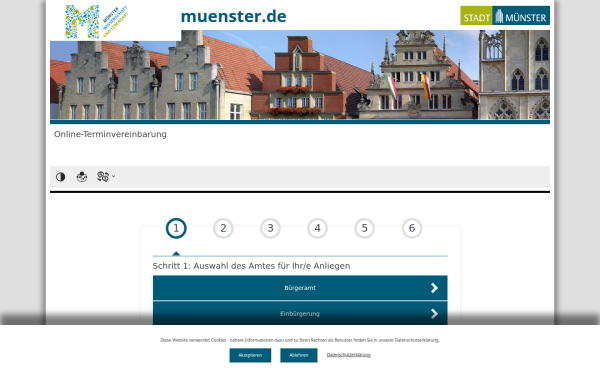This screenshot has height=375, width=600.
Task: Select step 6 in the progress indicator
Action: coord(412,228)
